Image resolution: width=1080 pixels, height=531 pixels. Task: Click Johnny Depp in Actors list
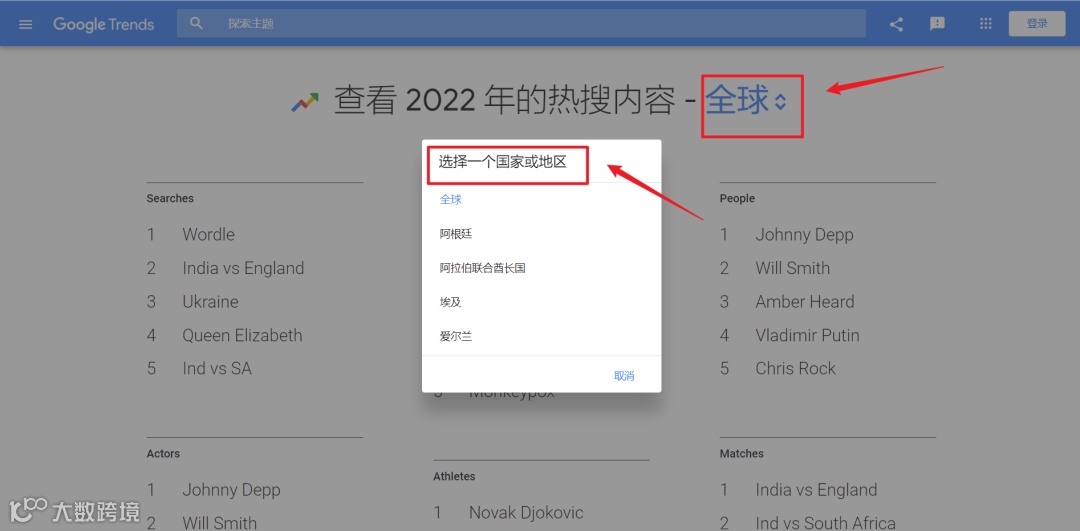231,490
